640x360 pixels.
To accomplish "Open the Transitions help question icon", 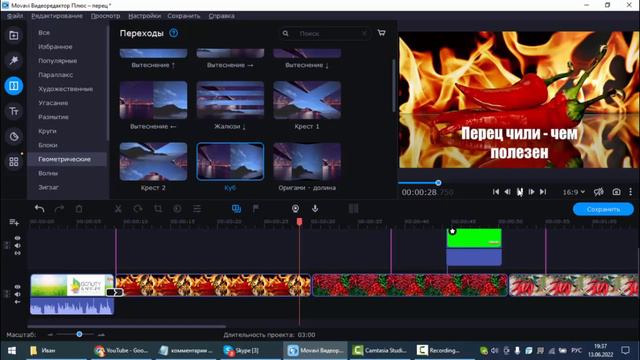I will (173, 33).
